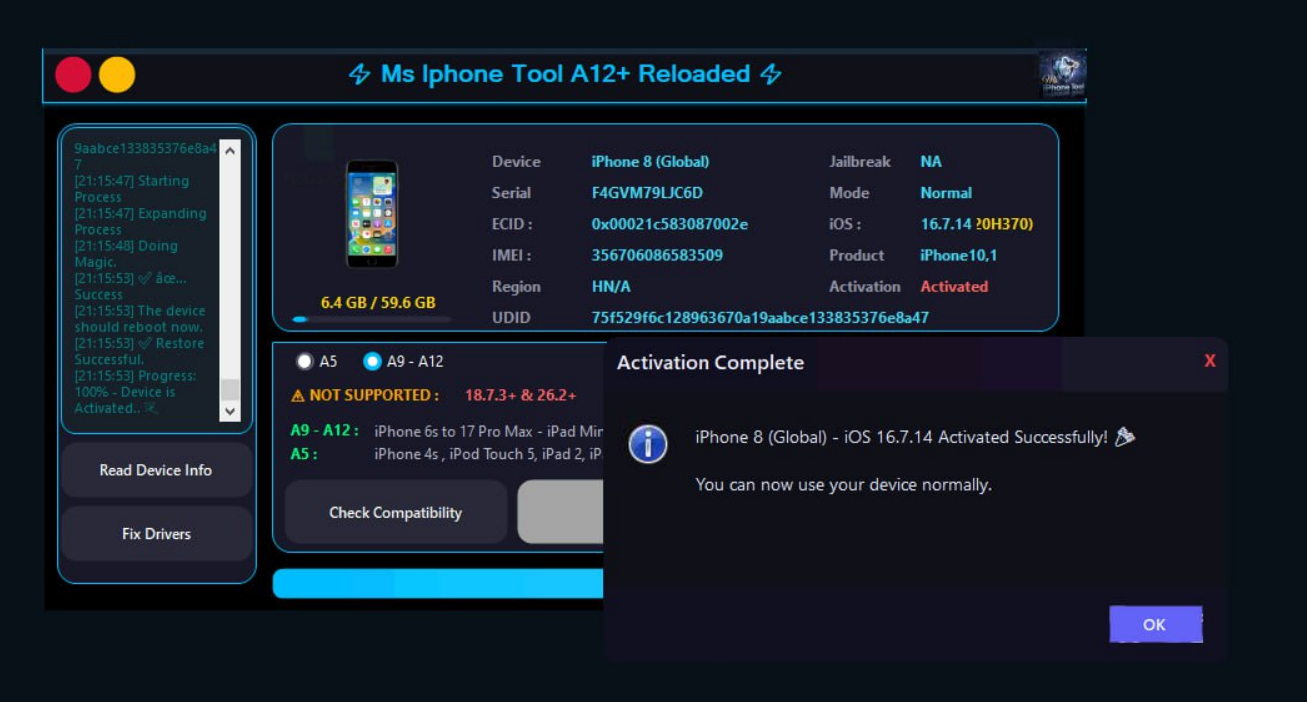This screenshot has height=702, width=1307.
Task: Click the serial value F4GVM79LJC6D
Action: pos(647,193)
